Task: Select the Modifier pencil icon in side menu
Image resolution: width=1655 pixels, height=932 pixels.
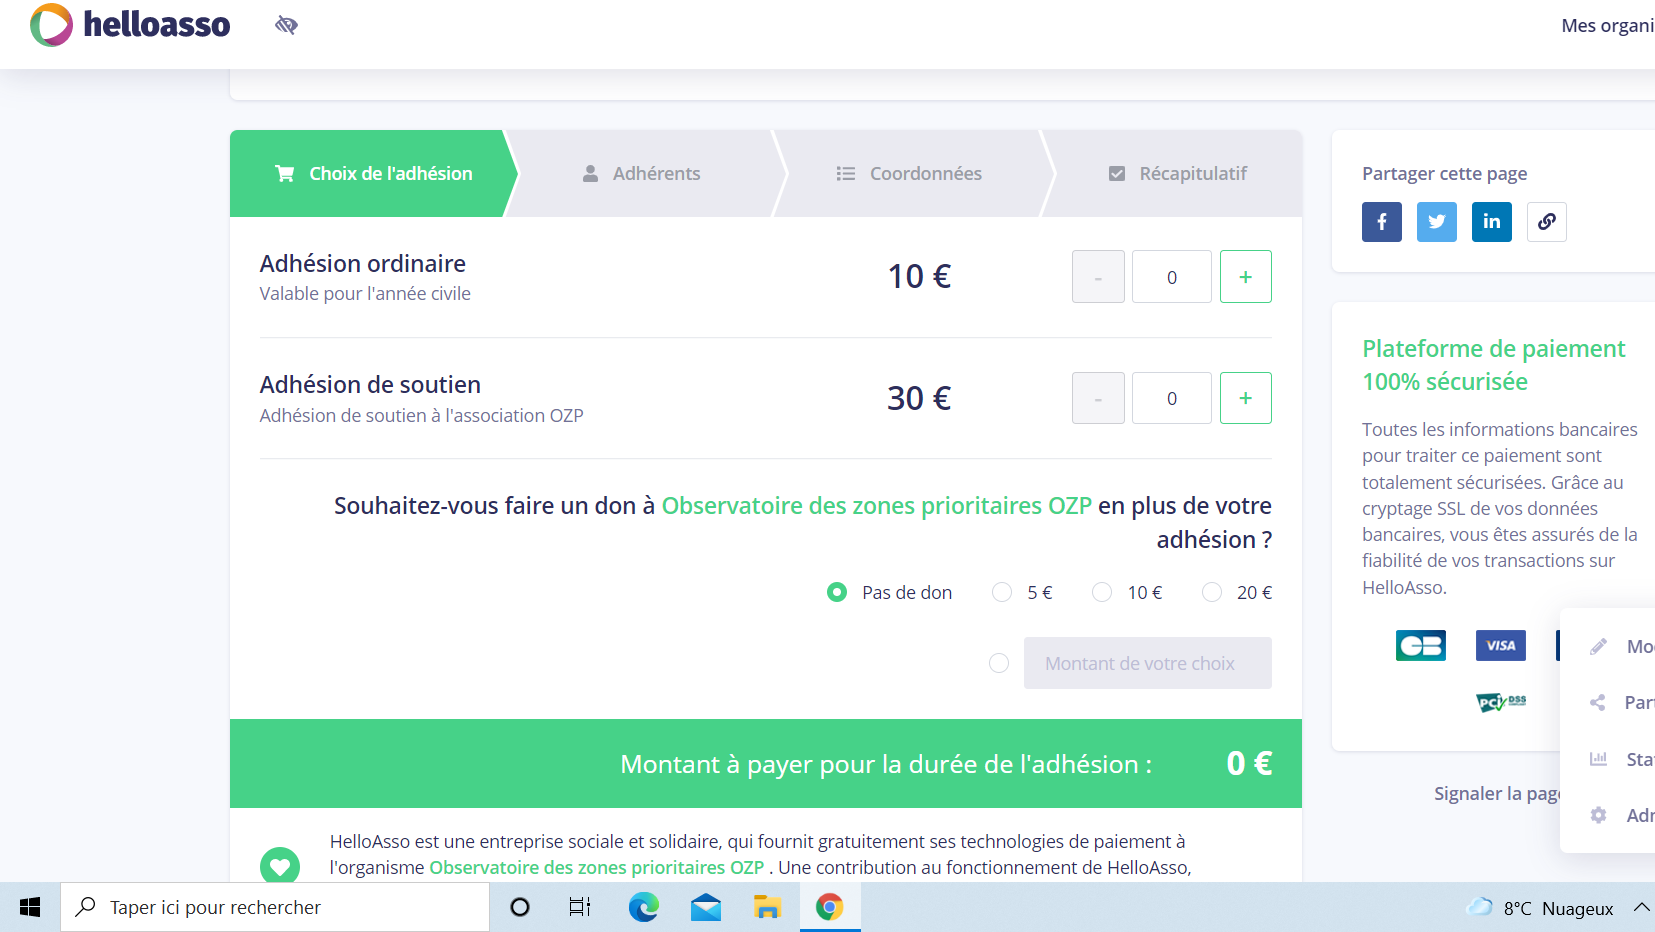Action: click(x=1597, y=646)
